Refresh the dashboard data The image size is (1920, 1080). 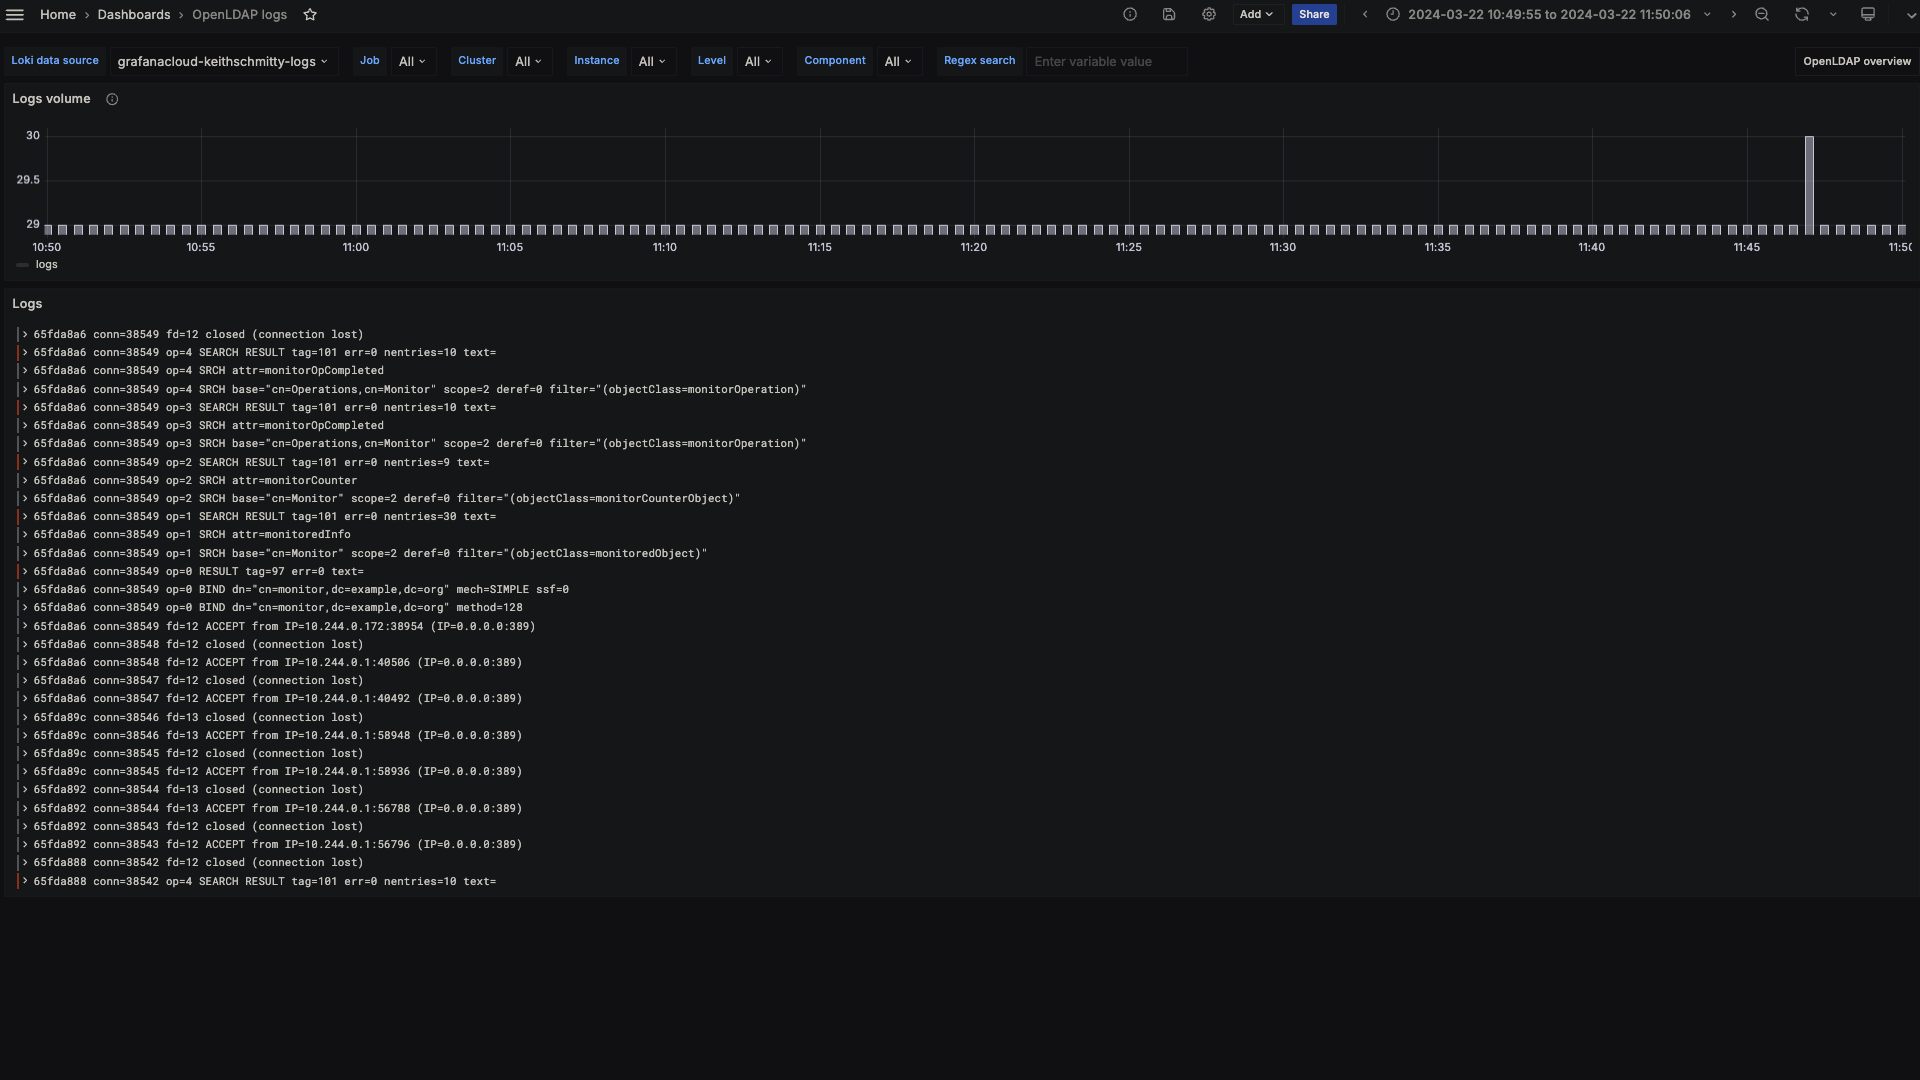click(x=1801, y=14)
